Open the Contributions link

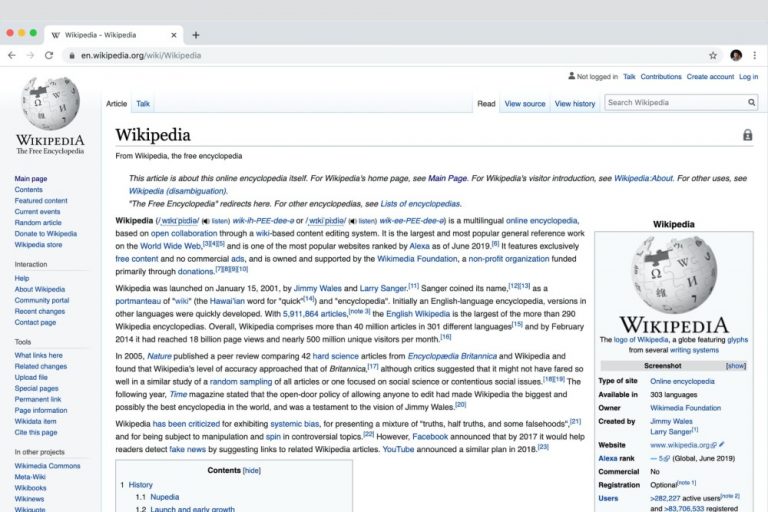coord(661,76)
